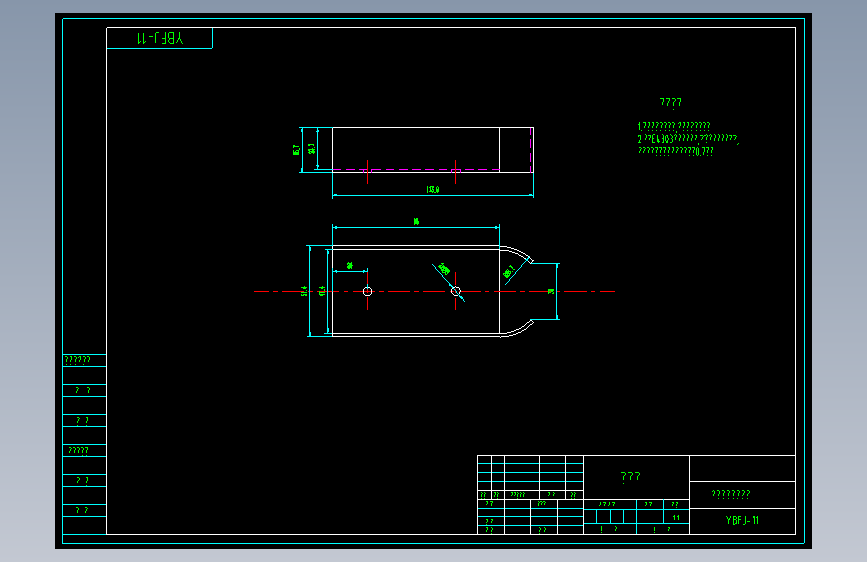The width and height of the screenshot is (867, 562).
Task: Click the '51.4' outer height dimension text
Action: tap(304, 291)
